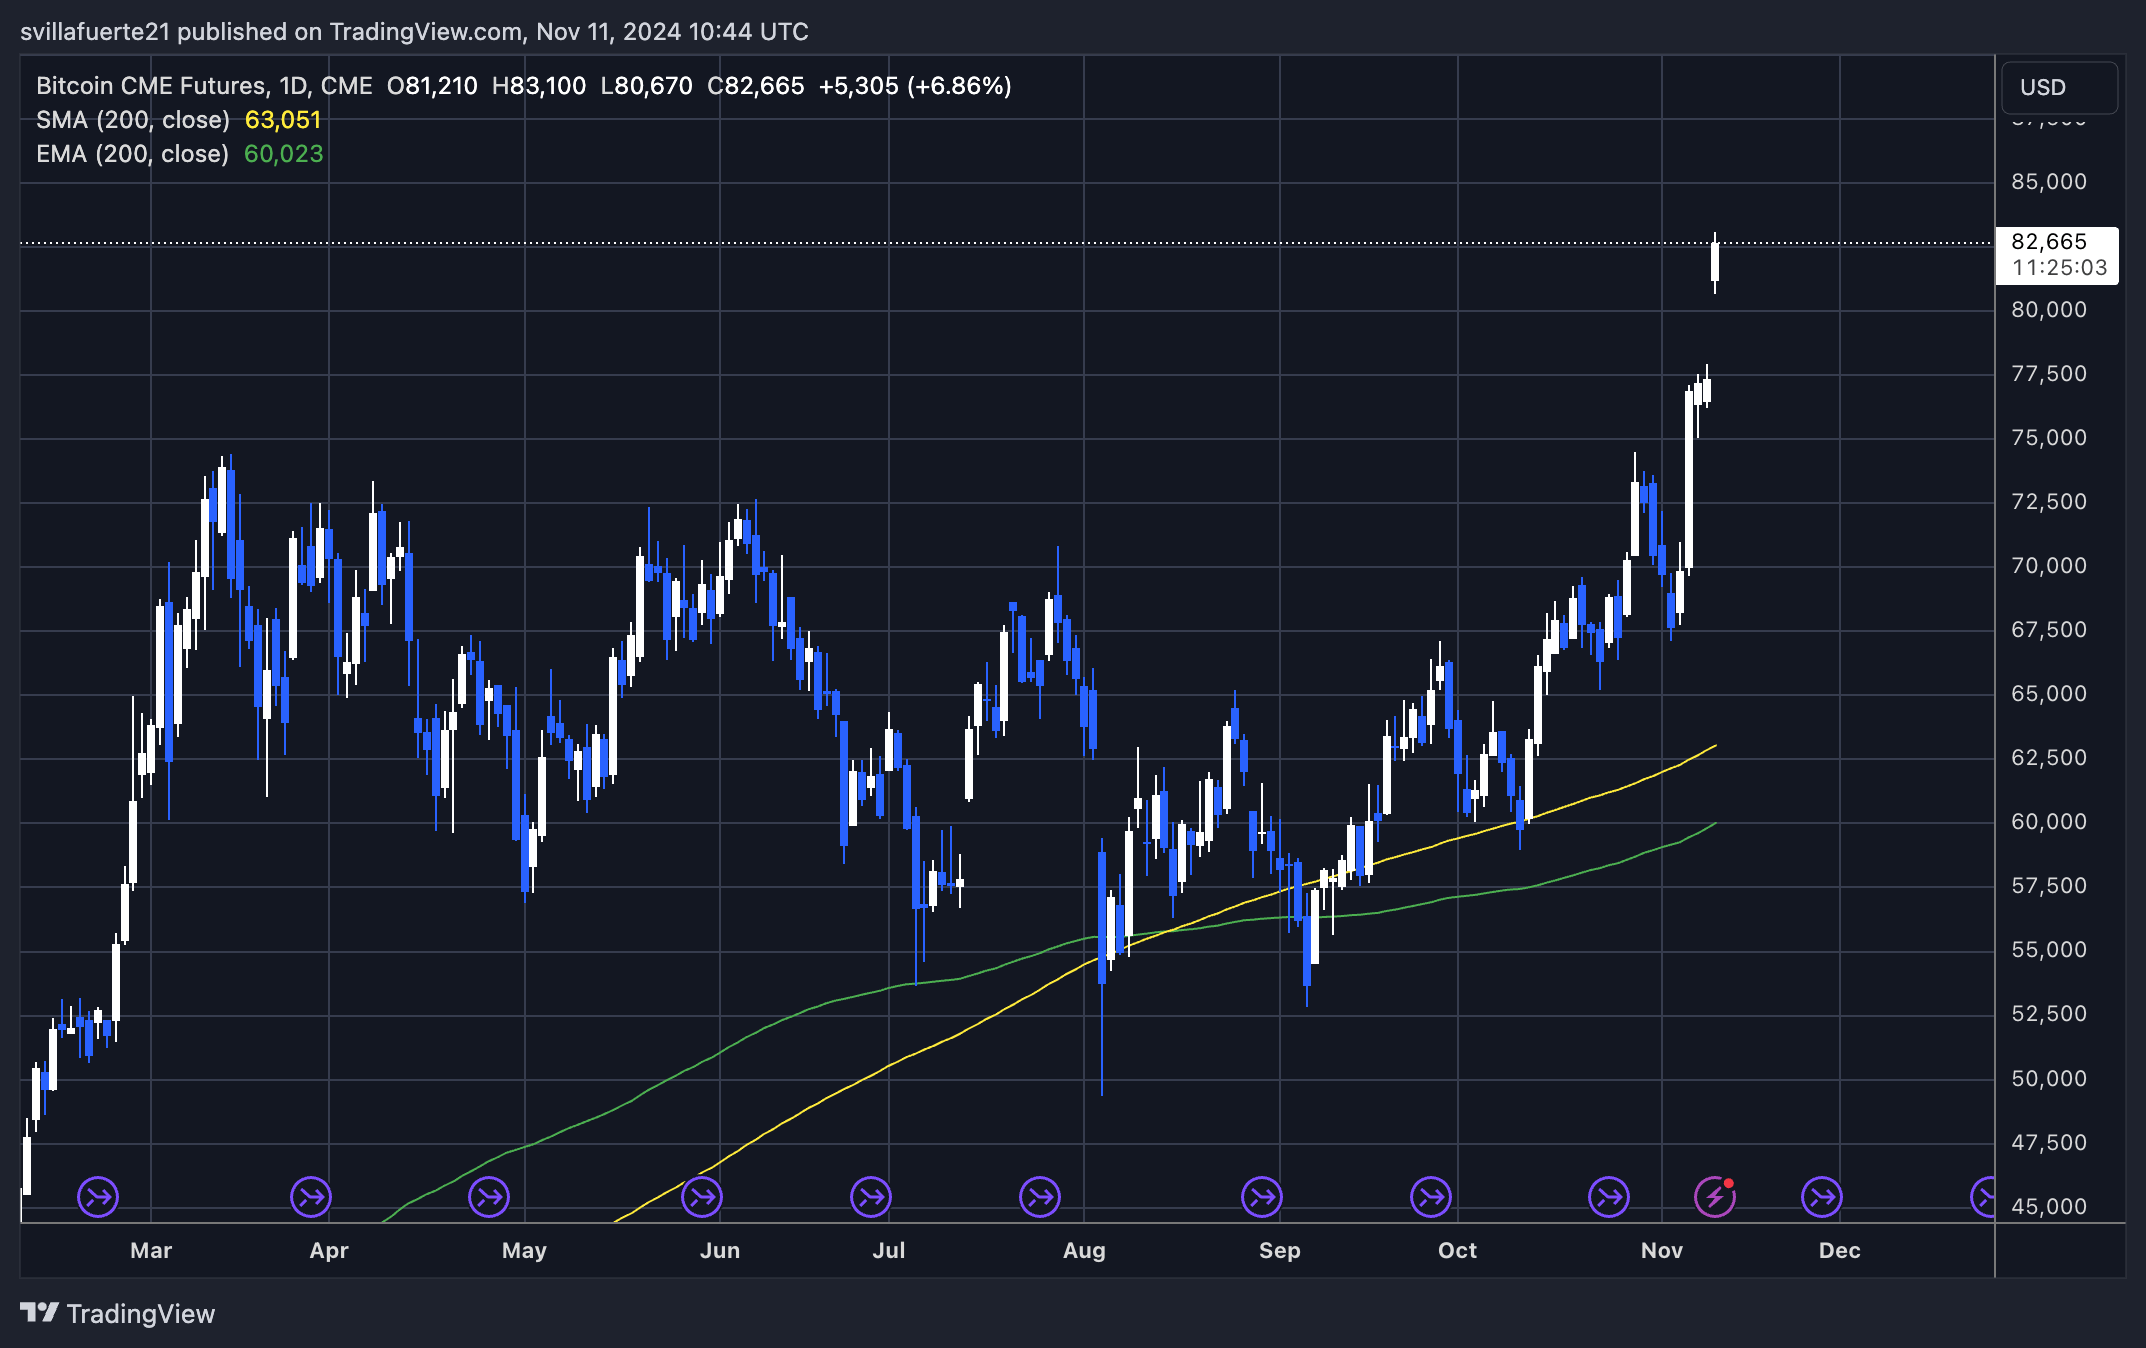The width and height of the screenshot is (2146, 1348).
Task: Click the close value C82,665
Action: 755,86
